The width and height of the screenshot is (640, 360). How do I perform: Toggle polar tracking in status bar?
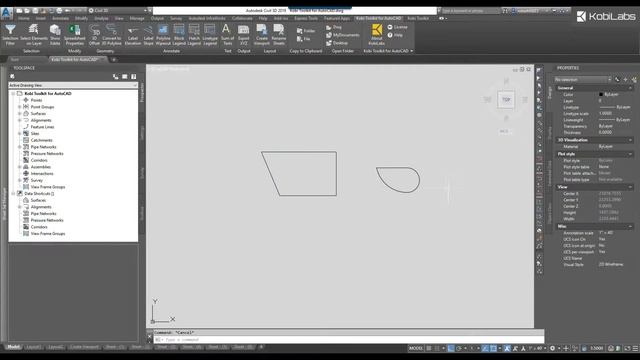point(459,348)
